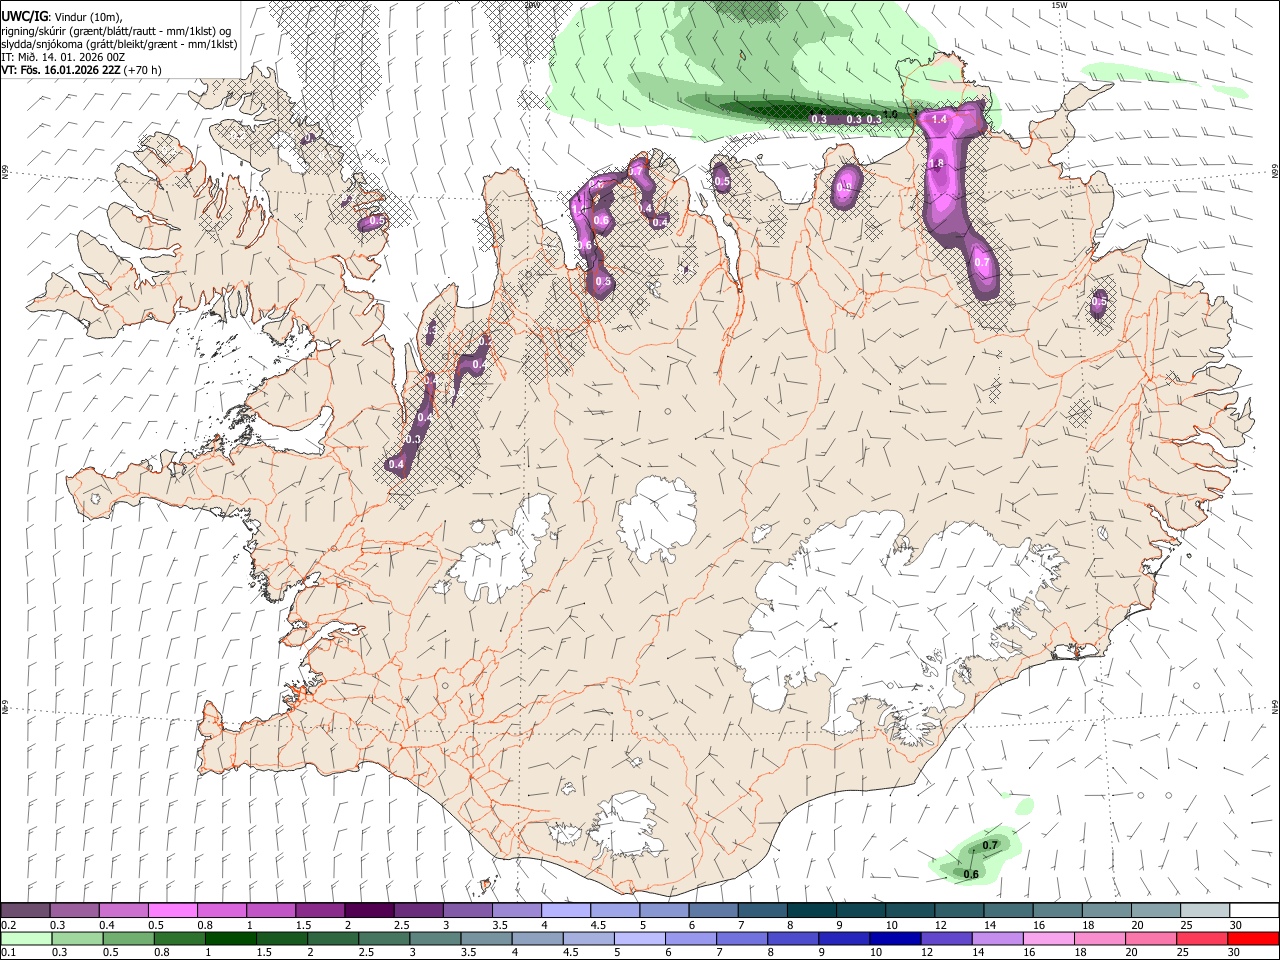1280x960 pixels.
Task: Click the '0.2' label on the snow legend
Action: click(x=9, y=925)
